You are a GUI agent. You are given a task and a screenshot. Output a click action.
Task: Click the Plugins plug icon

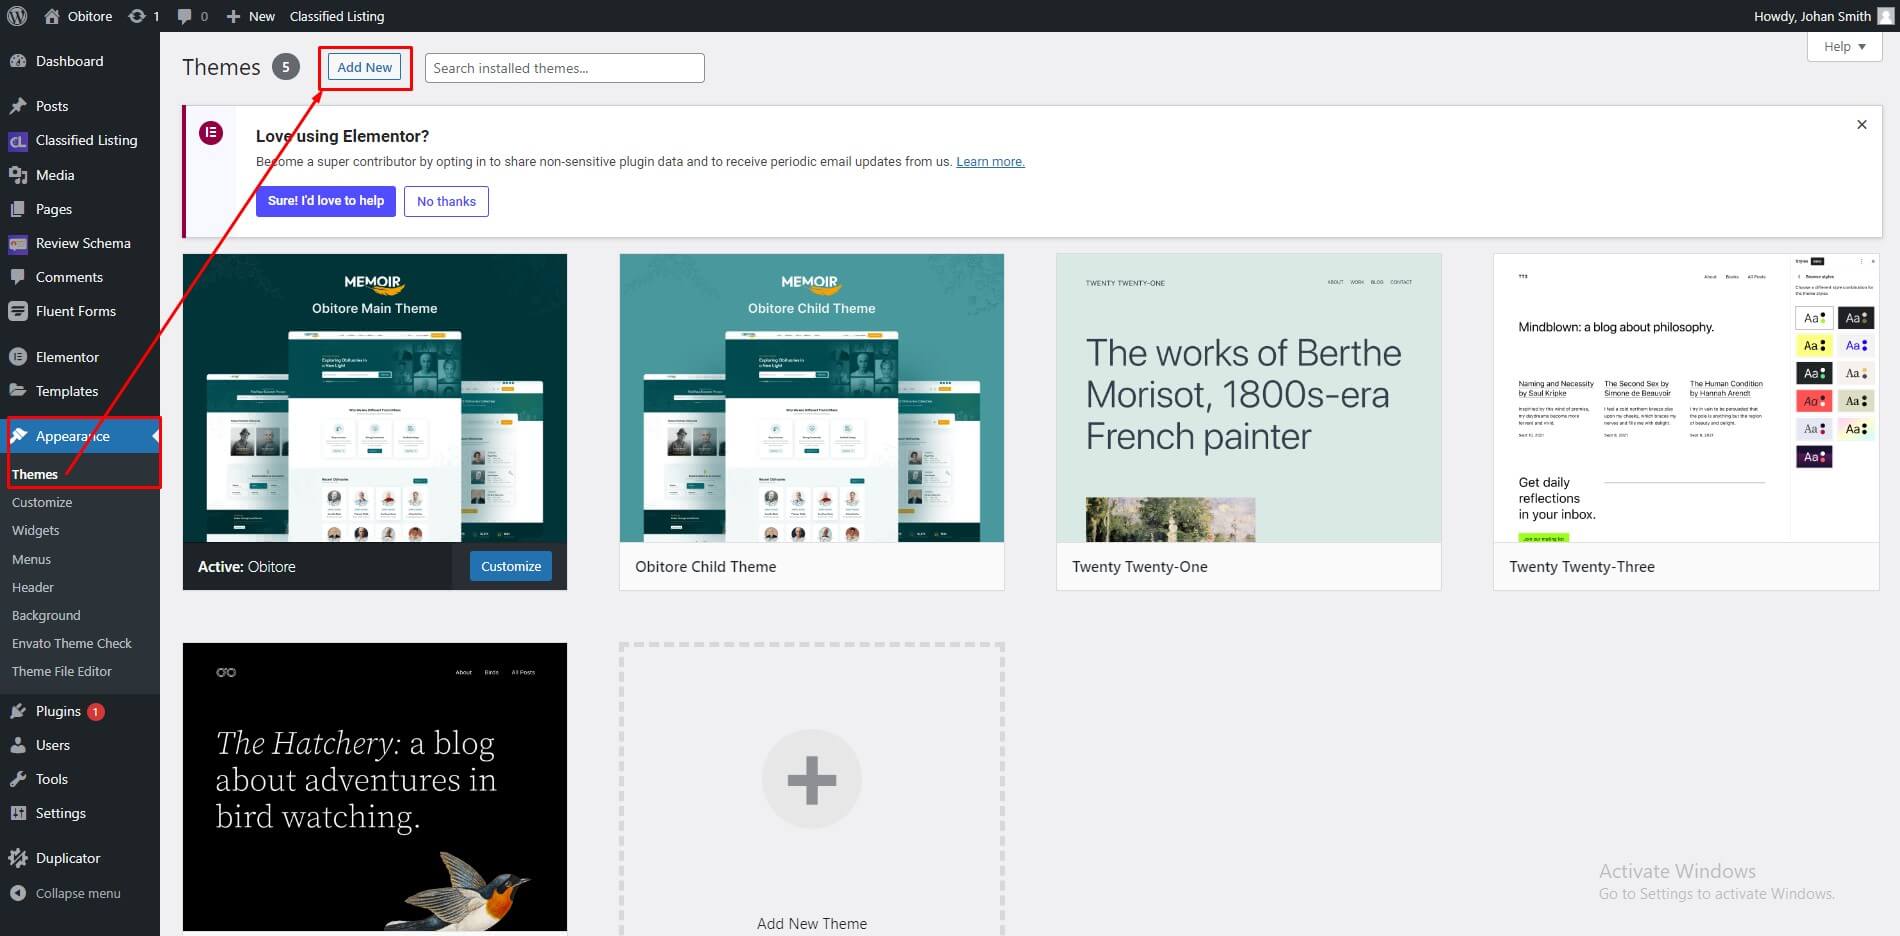[x=18, y=711]
